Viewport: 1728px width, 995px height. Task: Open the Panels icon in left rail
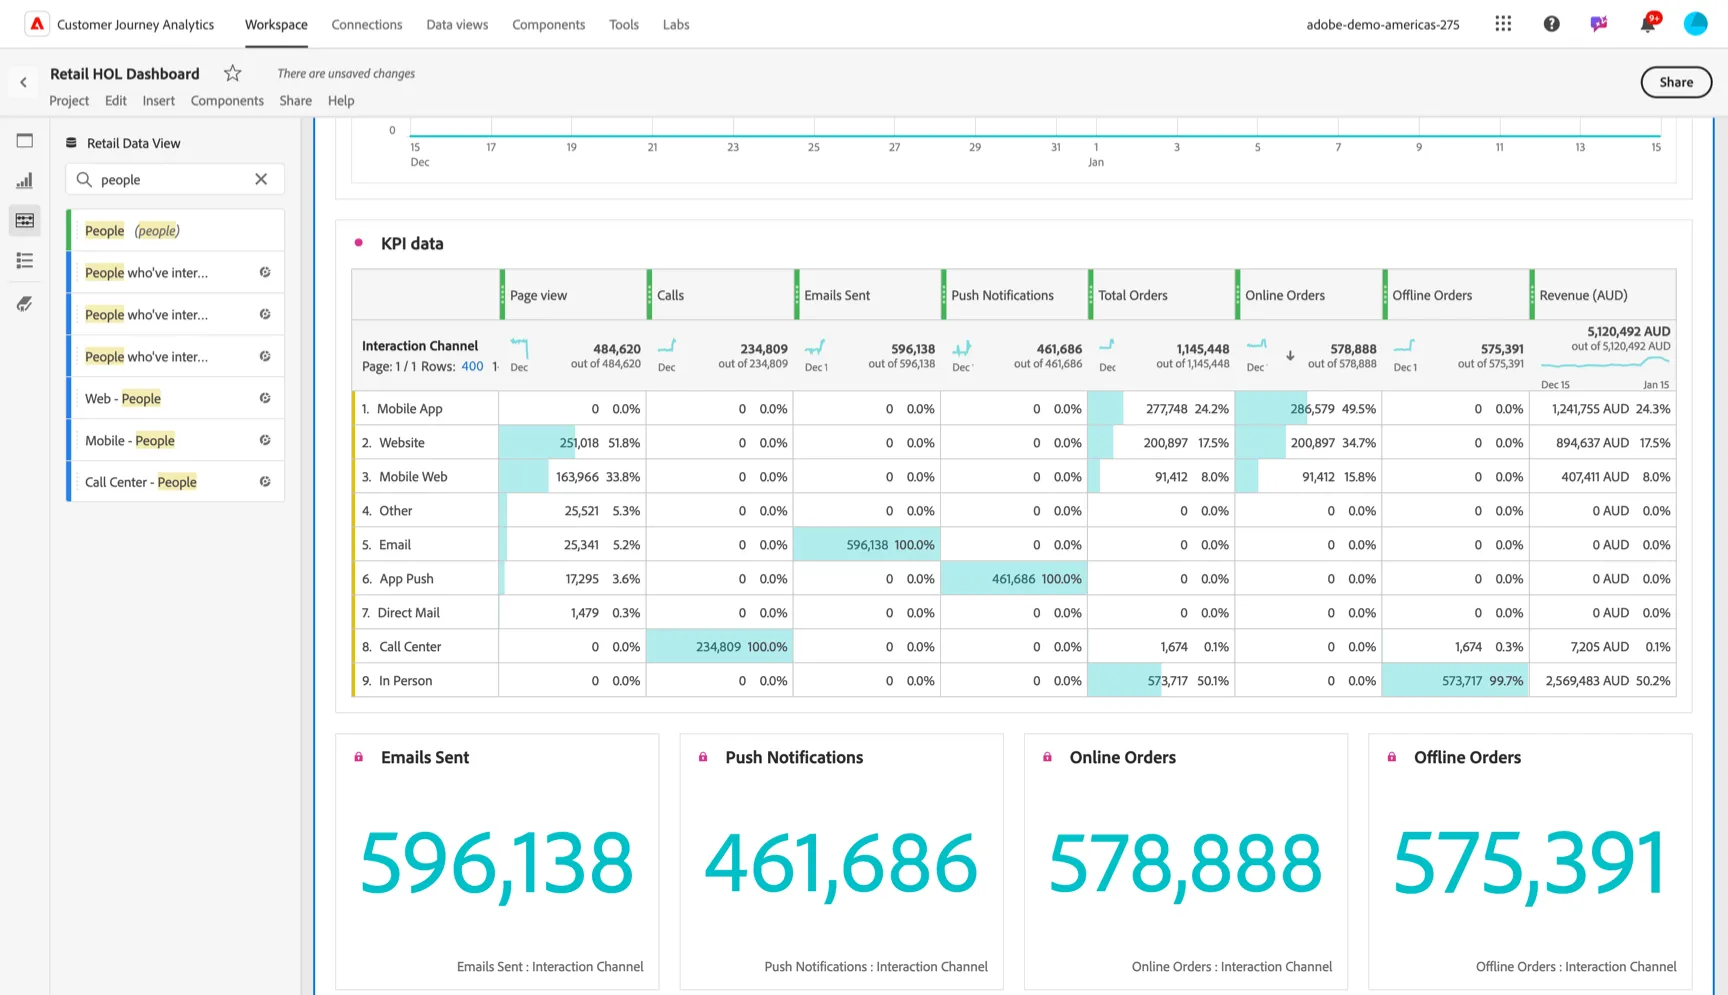(25, 141)
